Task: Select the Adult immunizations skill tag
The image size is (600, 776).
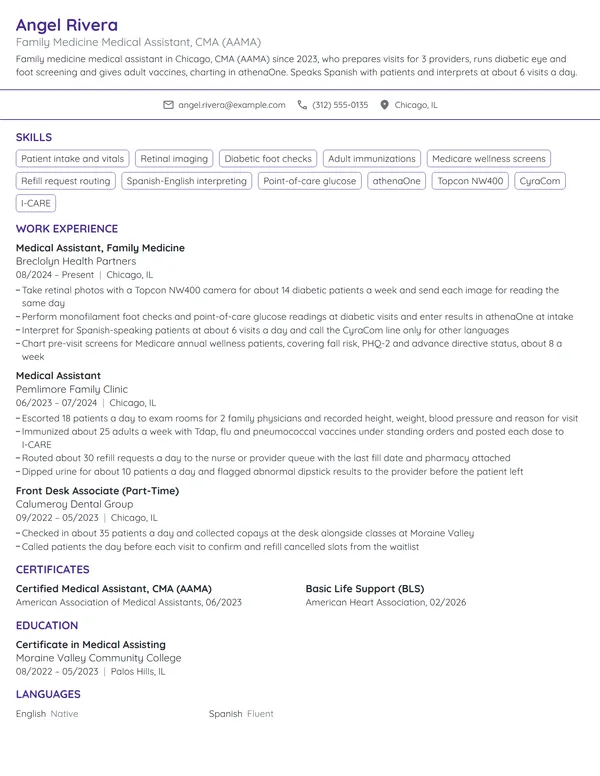Action: coord(372,158)
